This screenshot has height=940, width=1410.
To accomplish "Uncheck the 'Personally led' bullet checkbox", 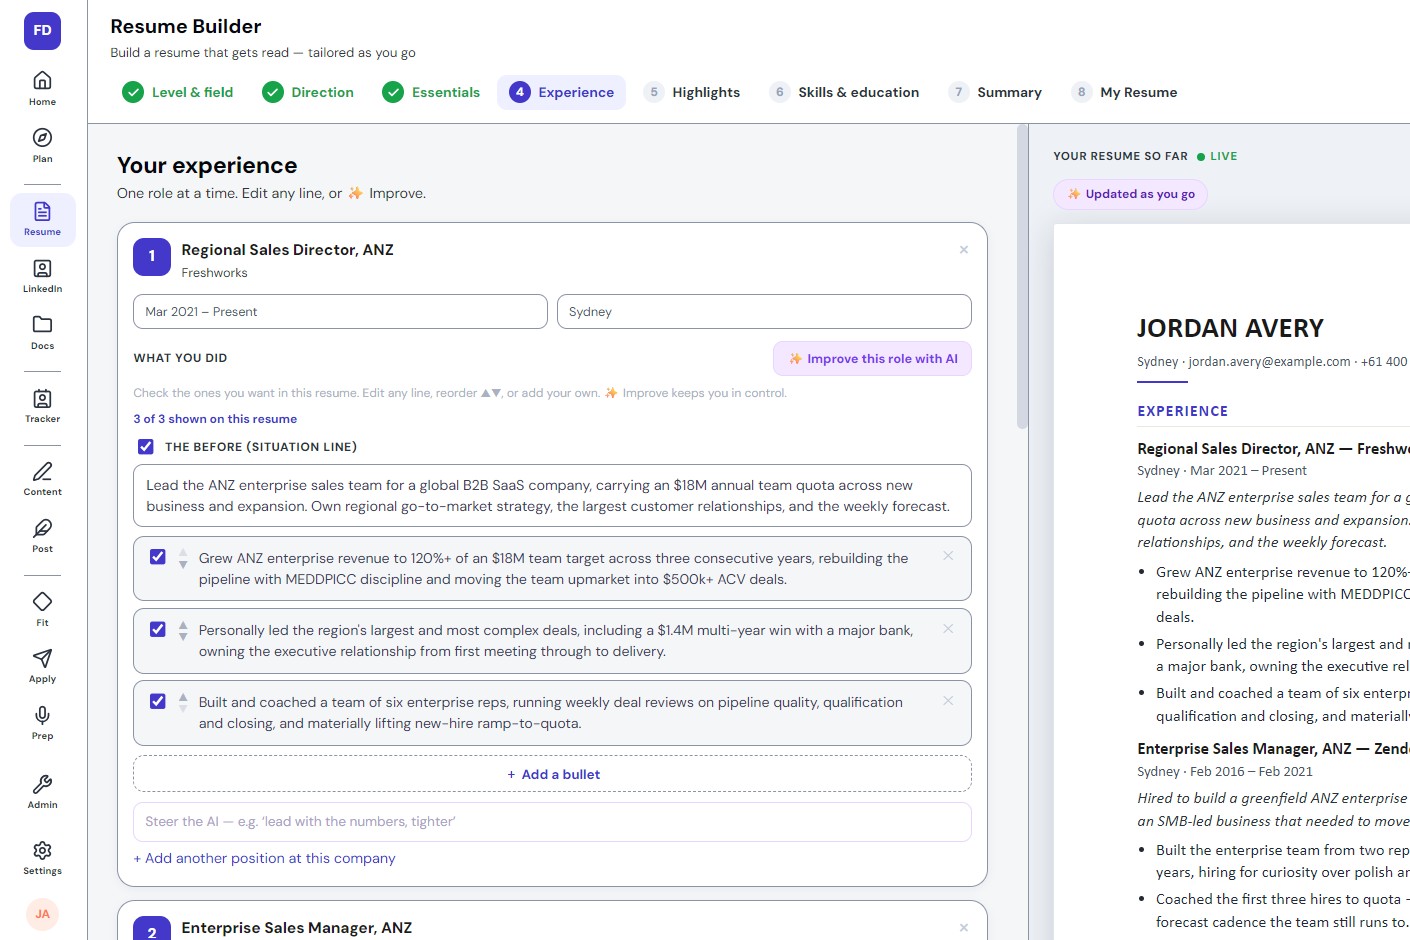I will pos(157,629).
